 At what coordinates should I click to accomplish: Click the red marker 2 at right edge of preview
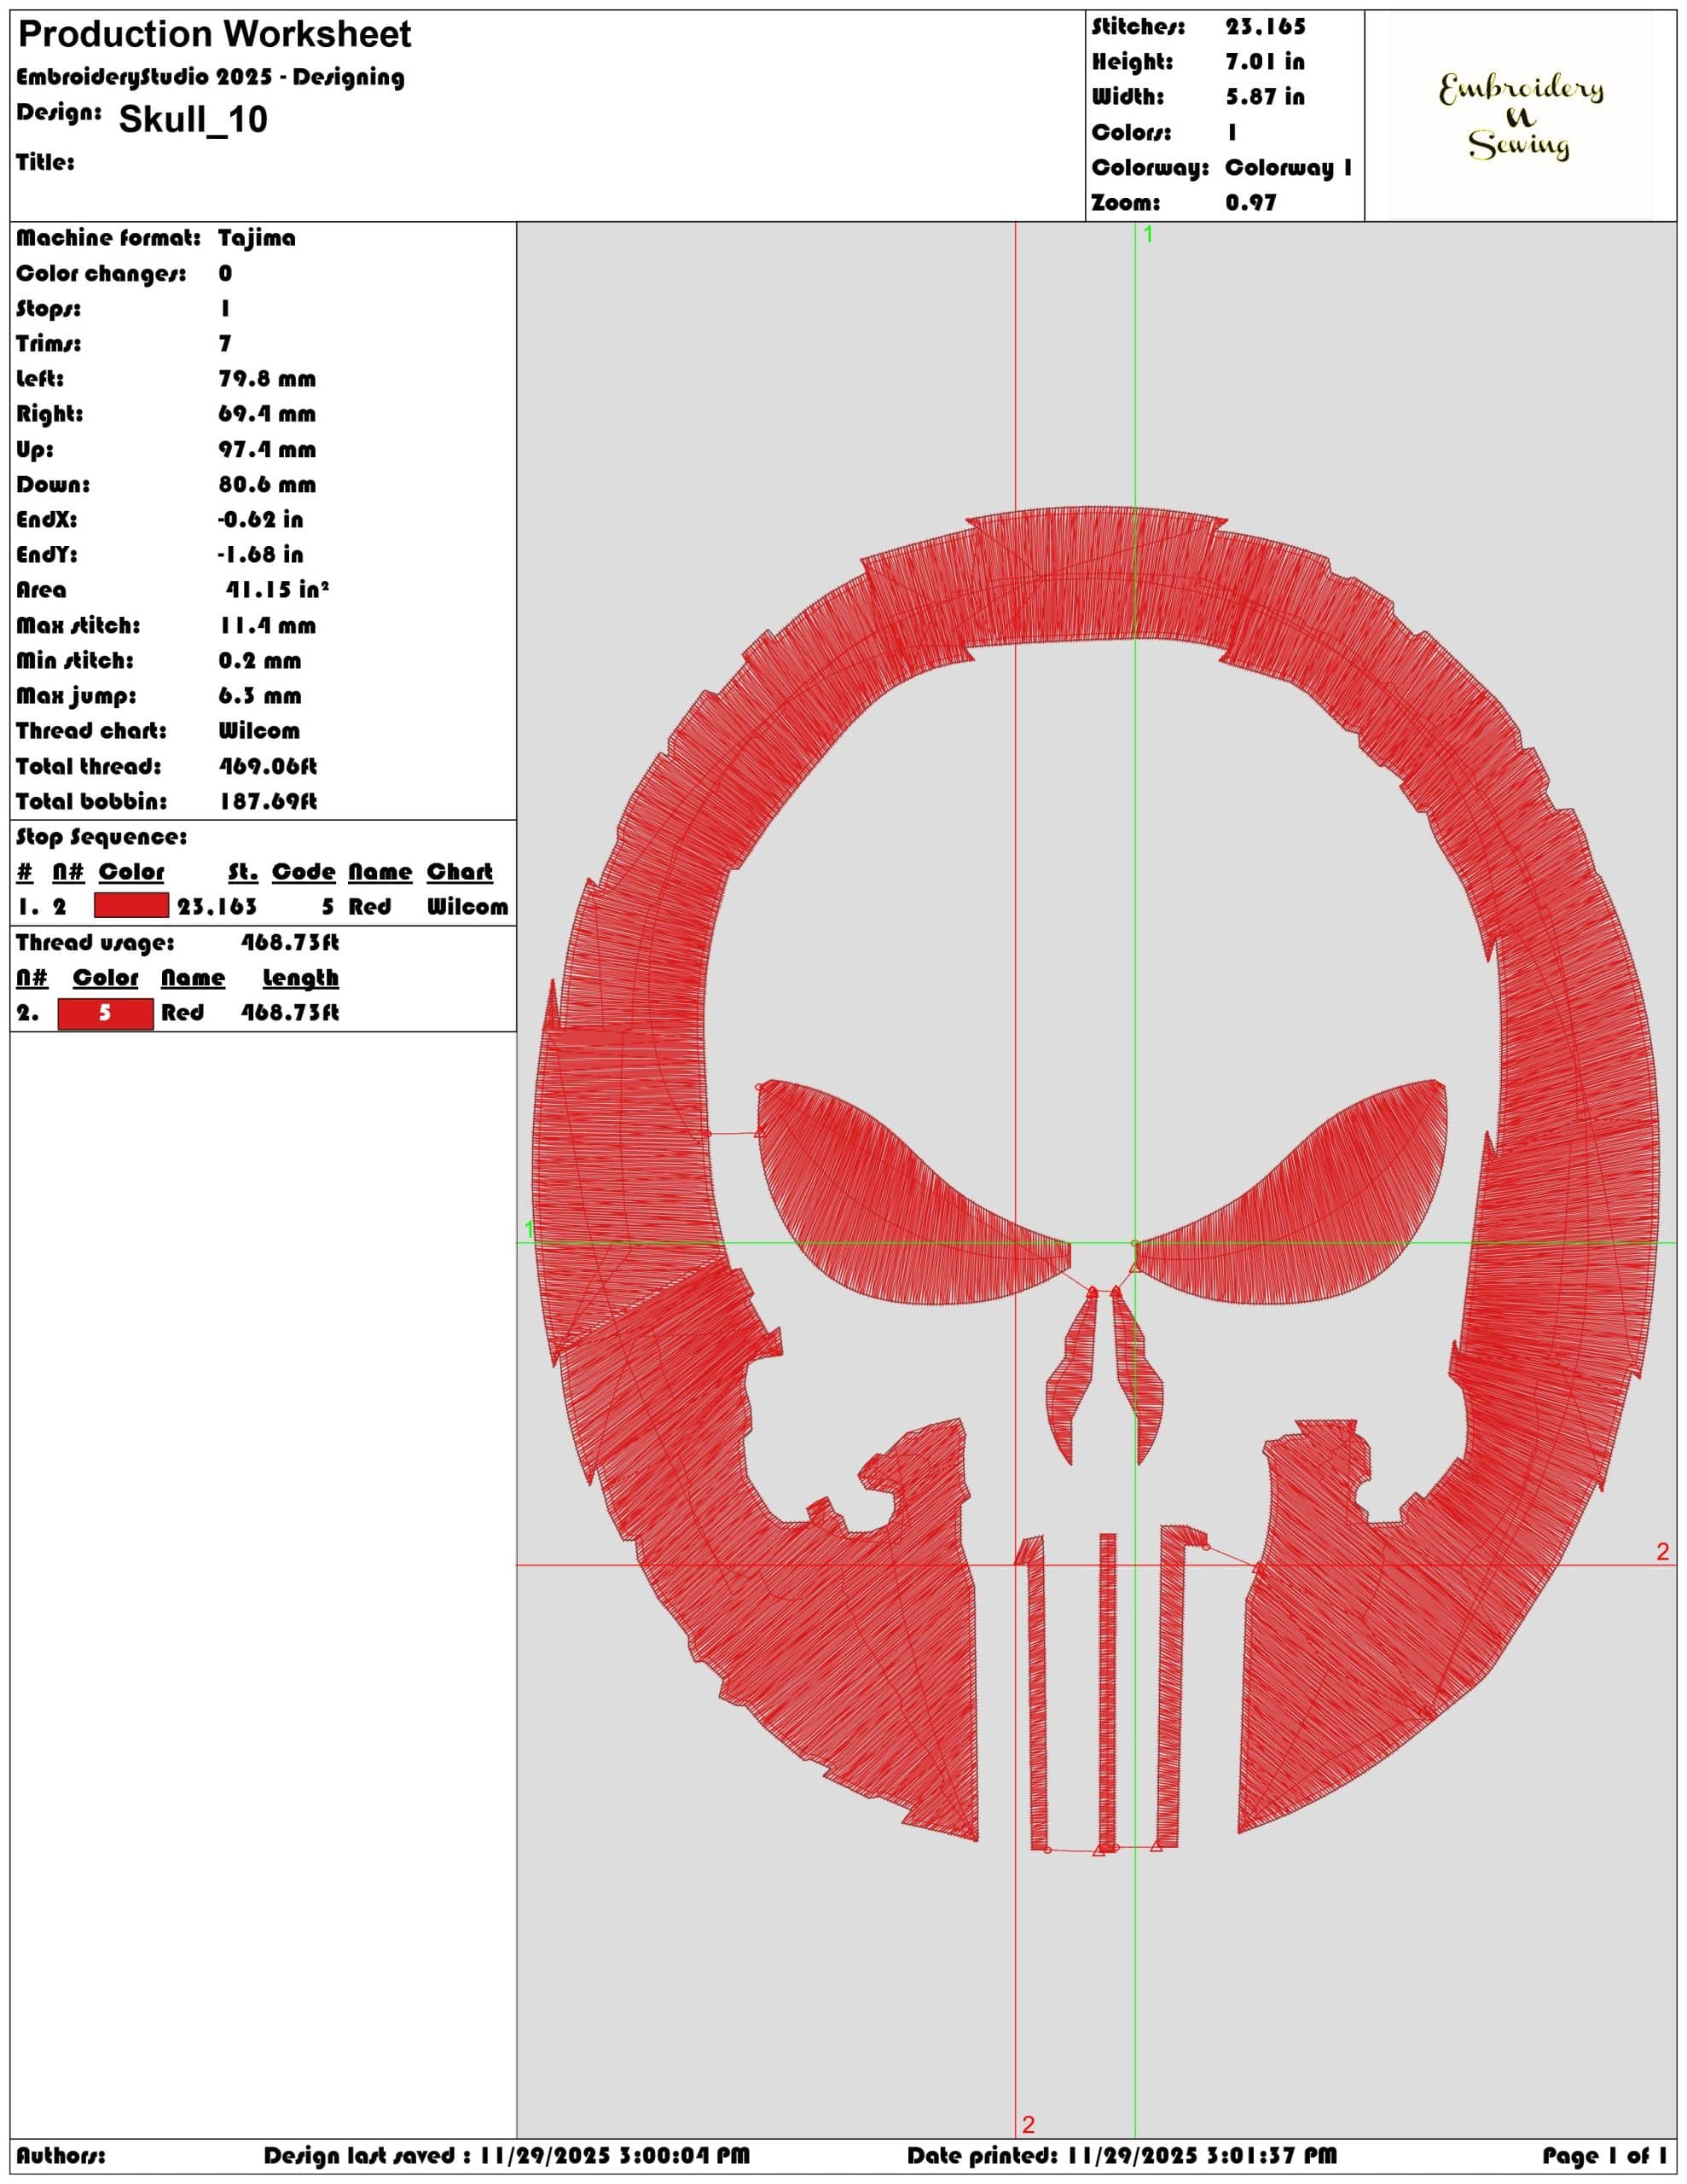[1662, 1551]
